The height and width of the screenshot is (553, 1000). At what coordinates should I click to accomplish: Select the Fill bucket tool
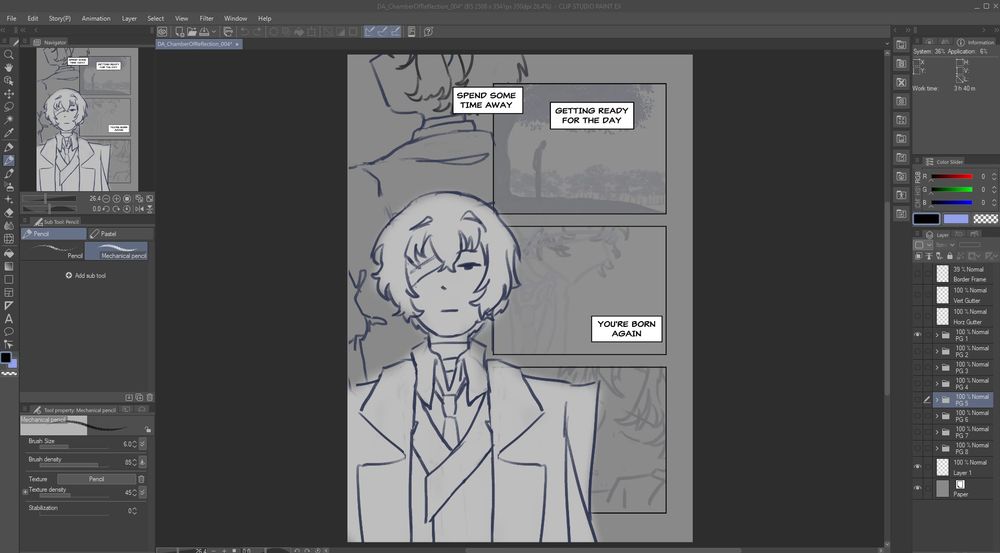pos(9,253)
